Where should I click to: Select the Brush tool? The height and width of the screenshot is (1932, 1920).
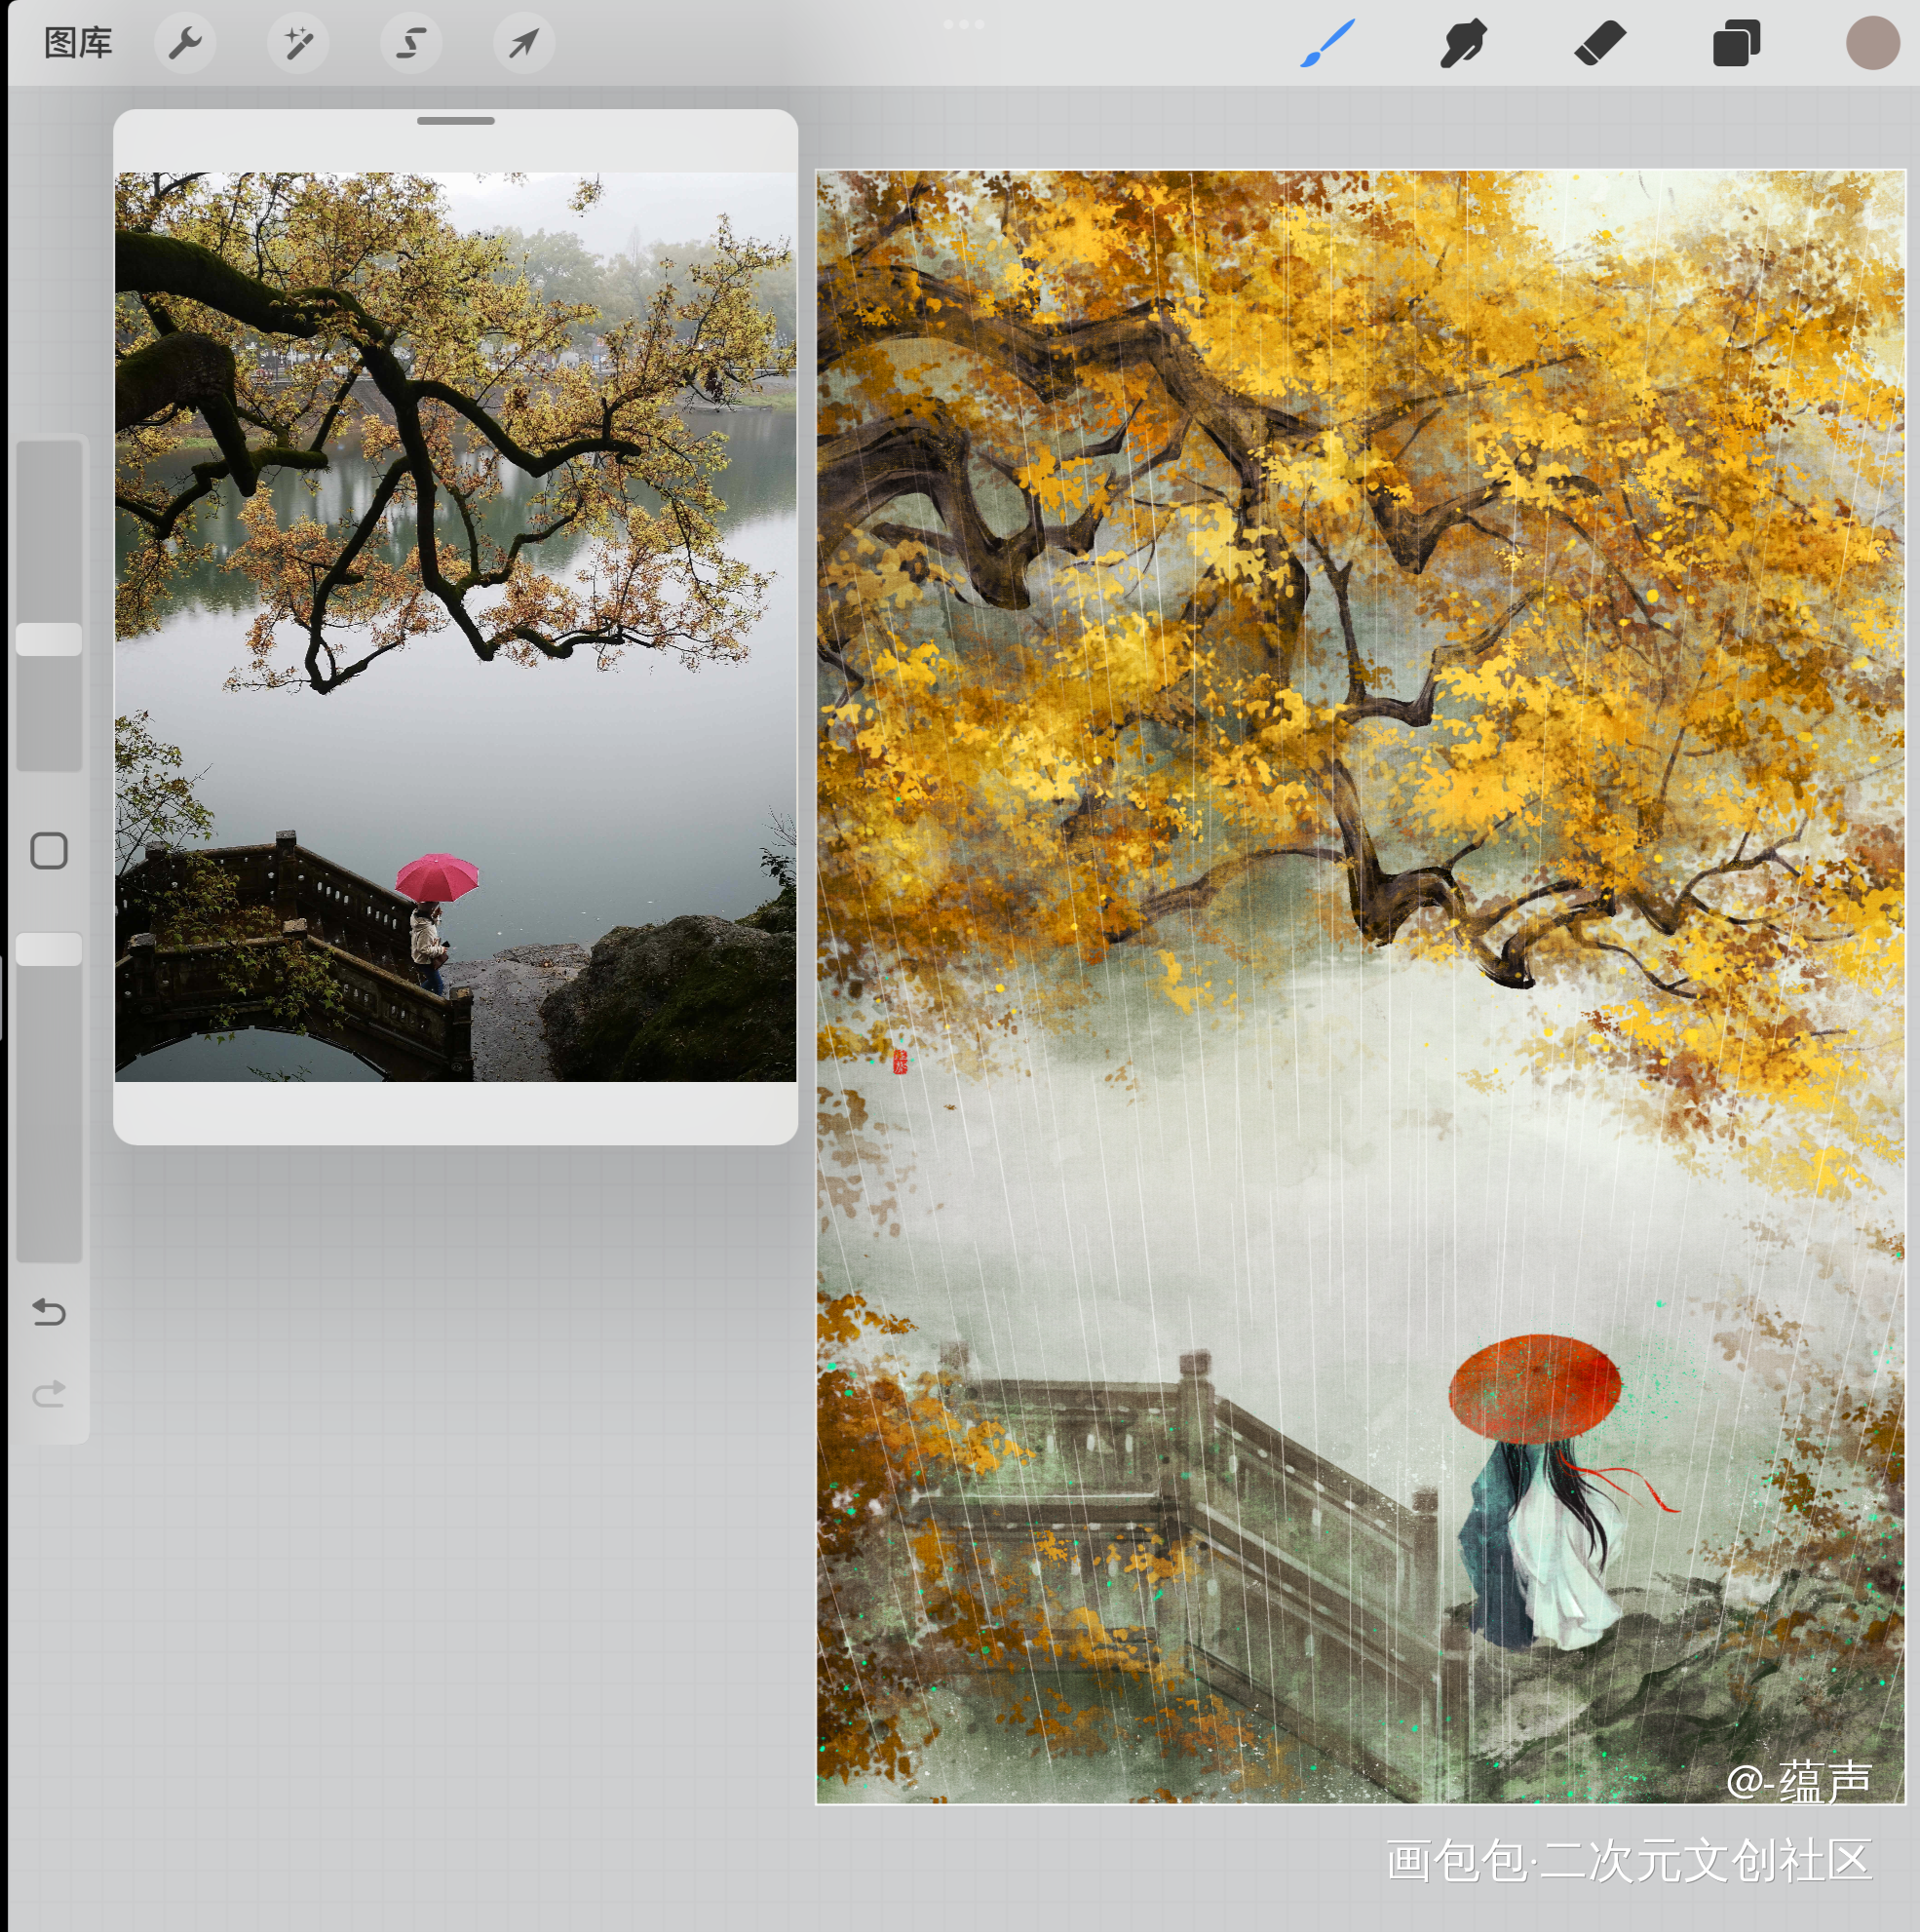[1328, 44]
